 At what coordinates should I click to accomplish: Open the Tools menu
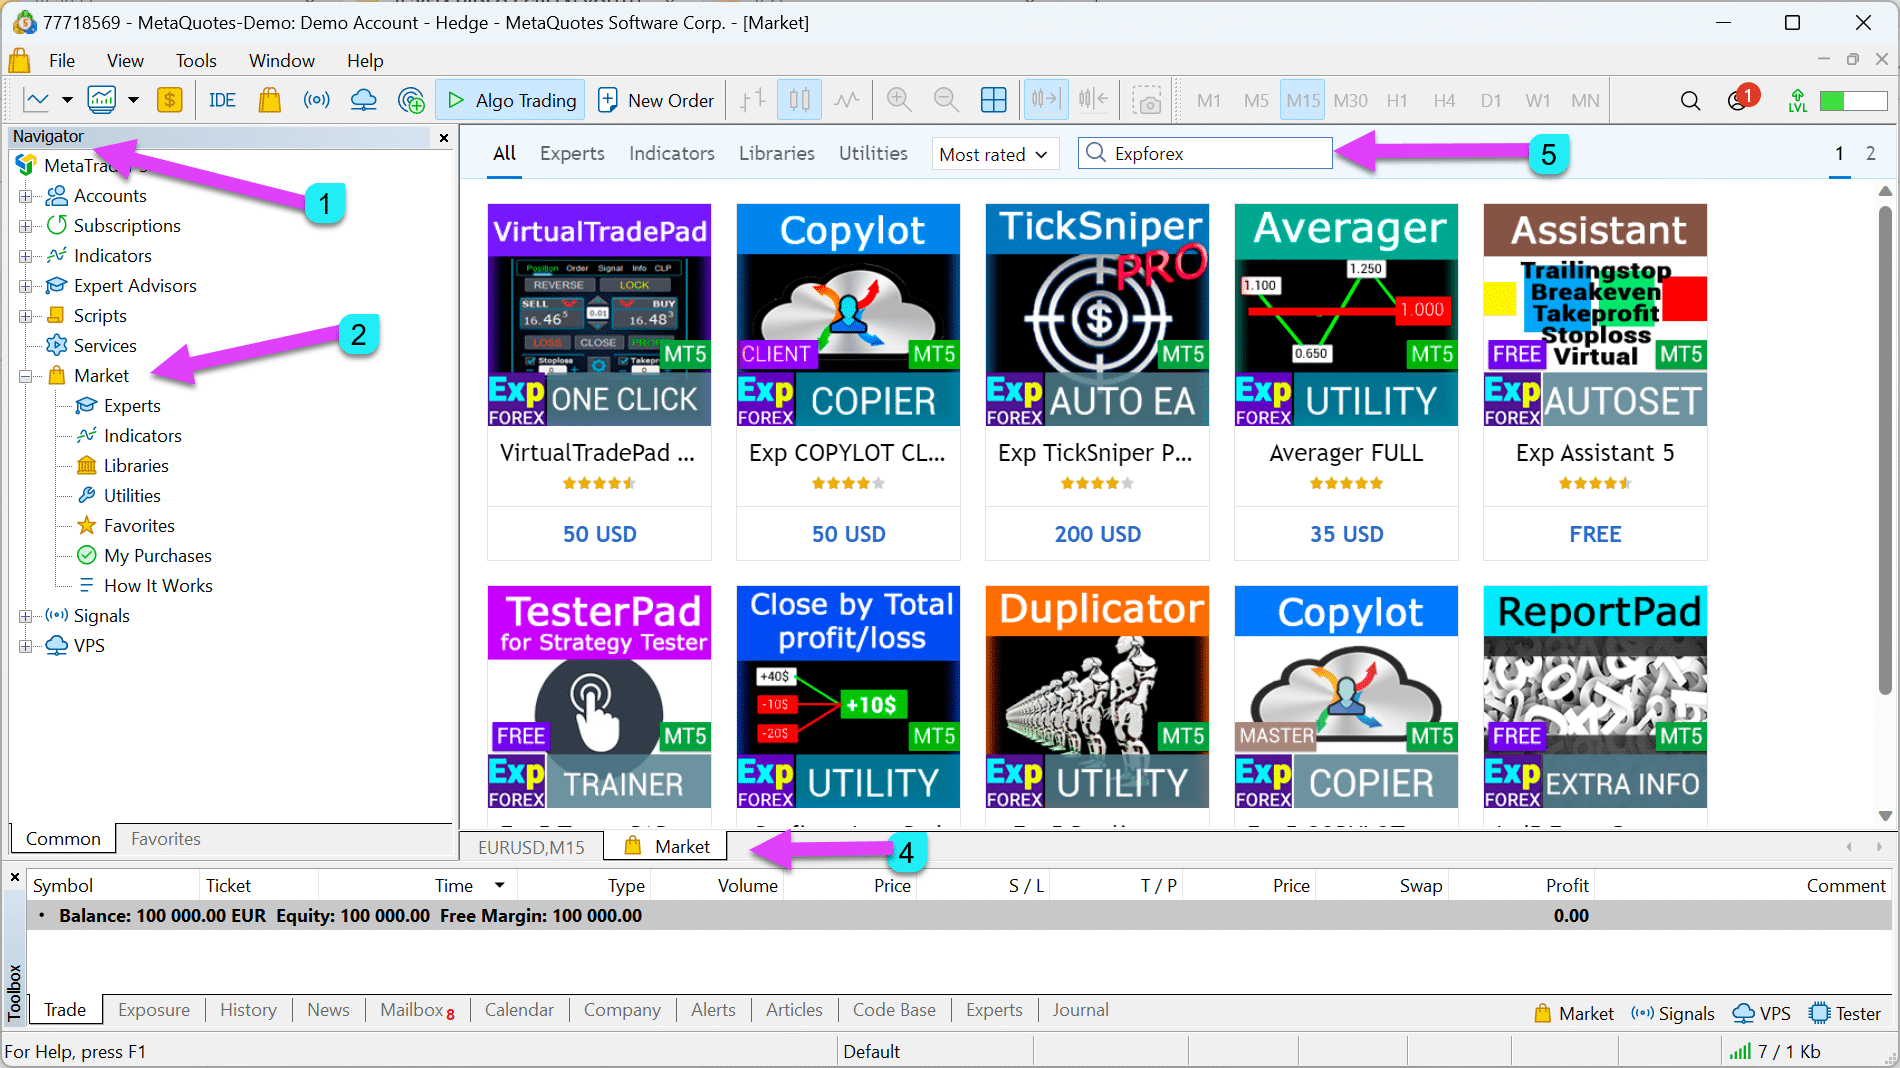point(196,61)
